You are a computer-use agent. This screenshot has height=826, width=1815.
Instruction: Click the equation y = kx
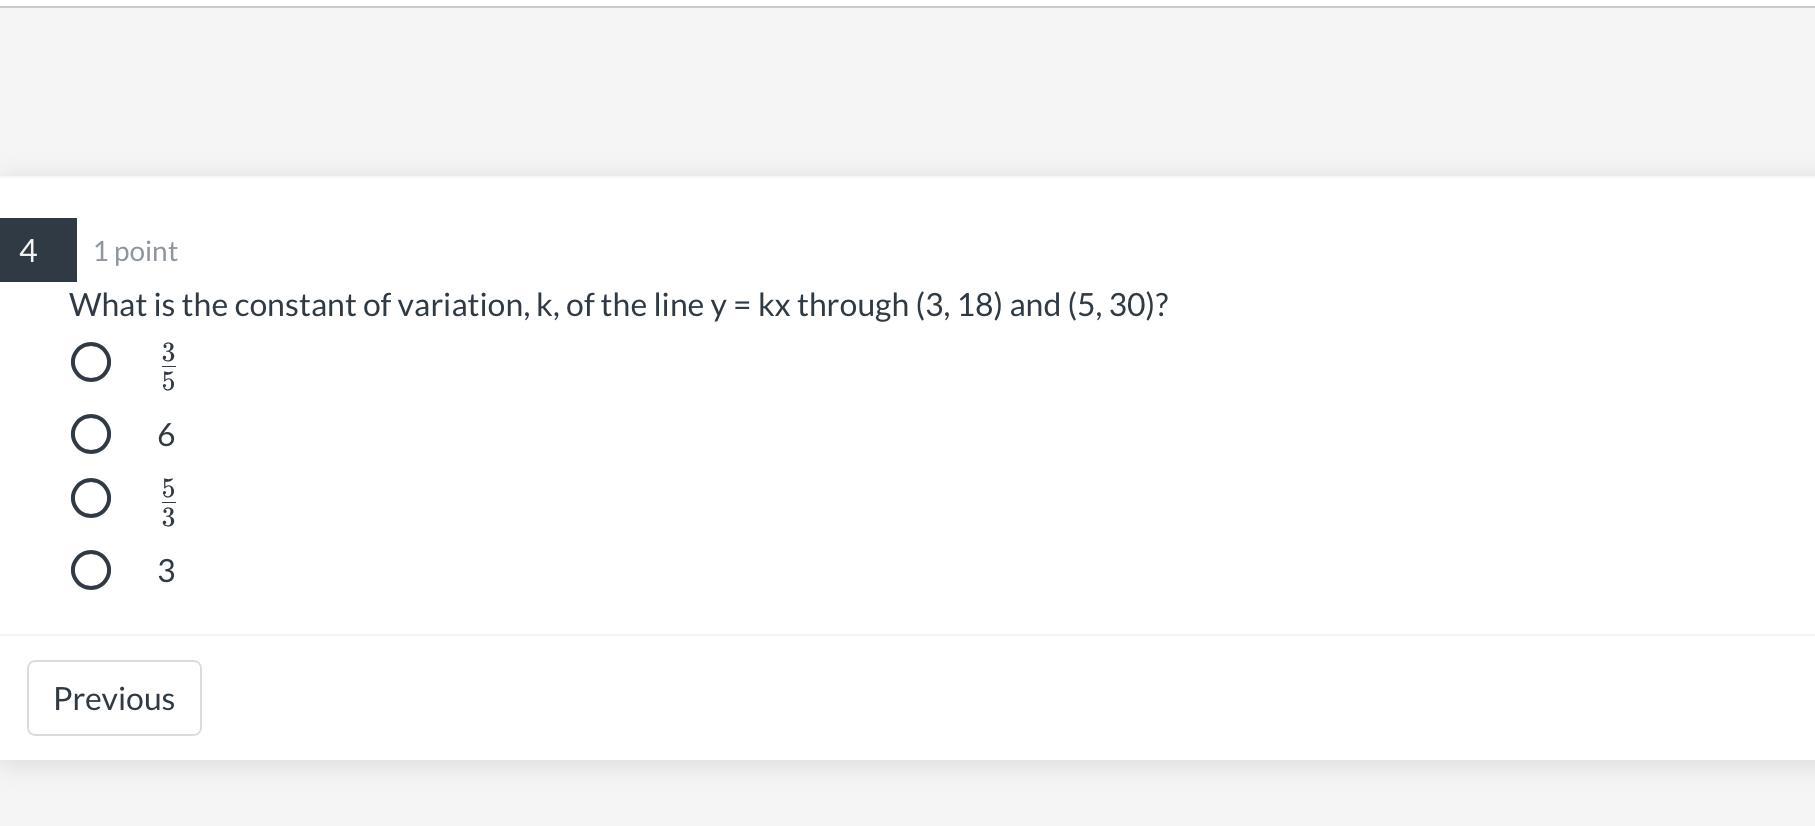point(751,305)
